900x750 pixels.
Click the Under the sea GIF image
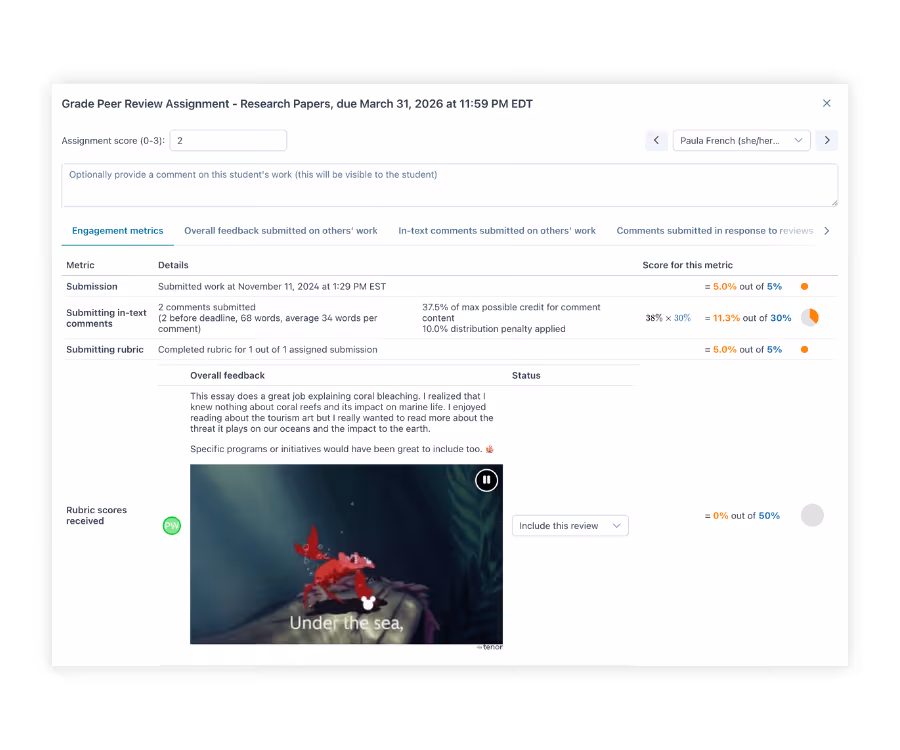pyautogui.click(x=346, y=554)
